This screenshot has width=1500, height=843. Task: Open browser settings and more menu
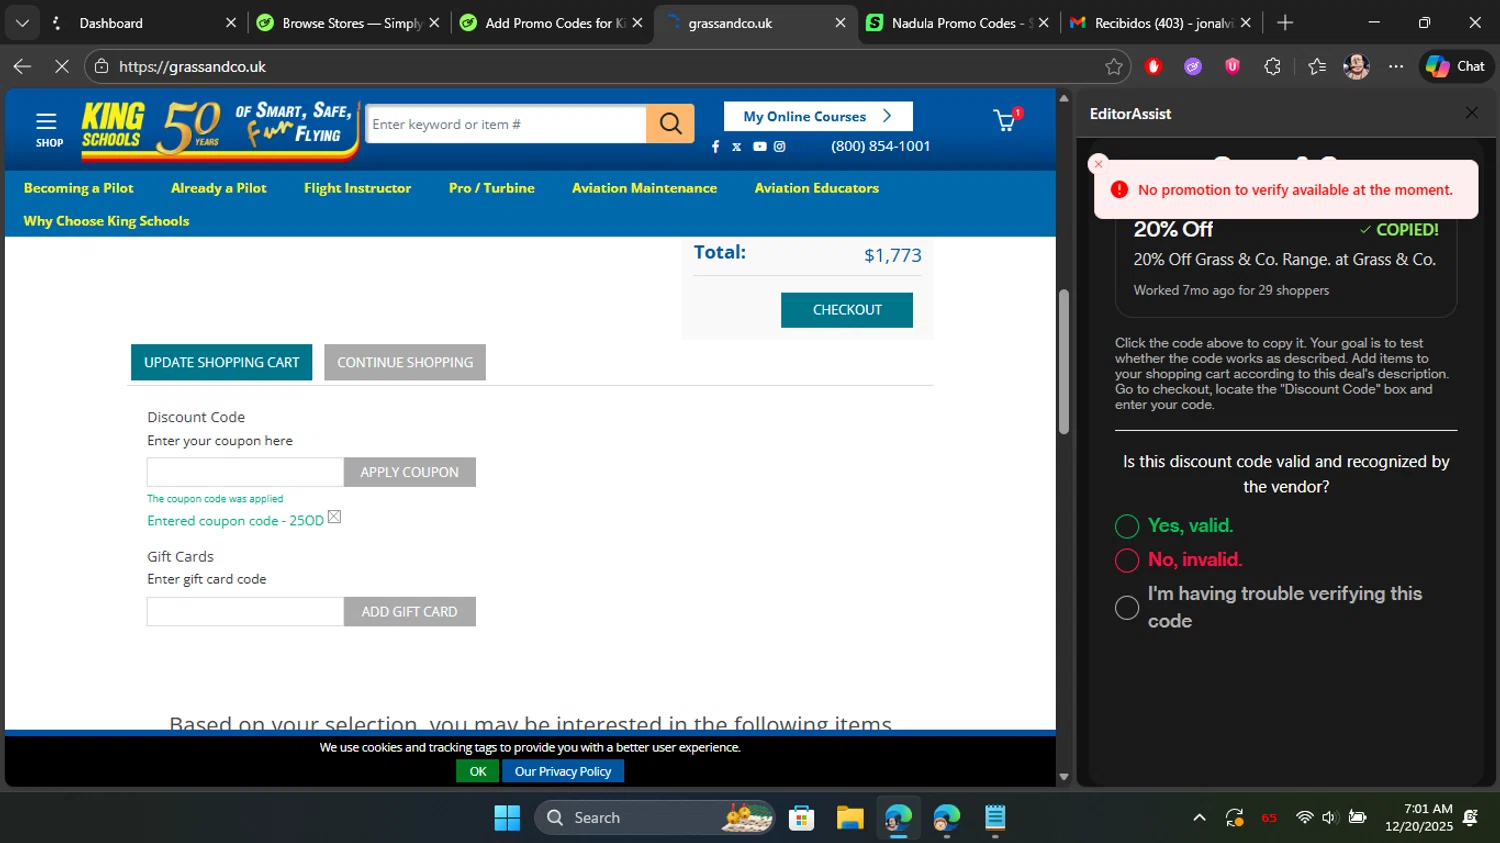click(1396, 66)
